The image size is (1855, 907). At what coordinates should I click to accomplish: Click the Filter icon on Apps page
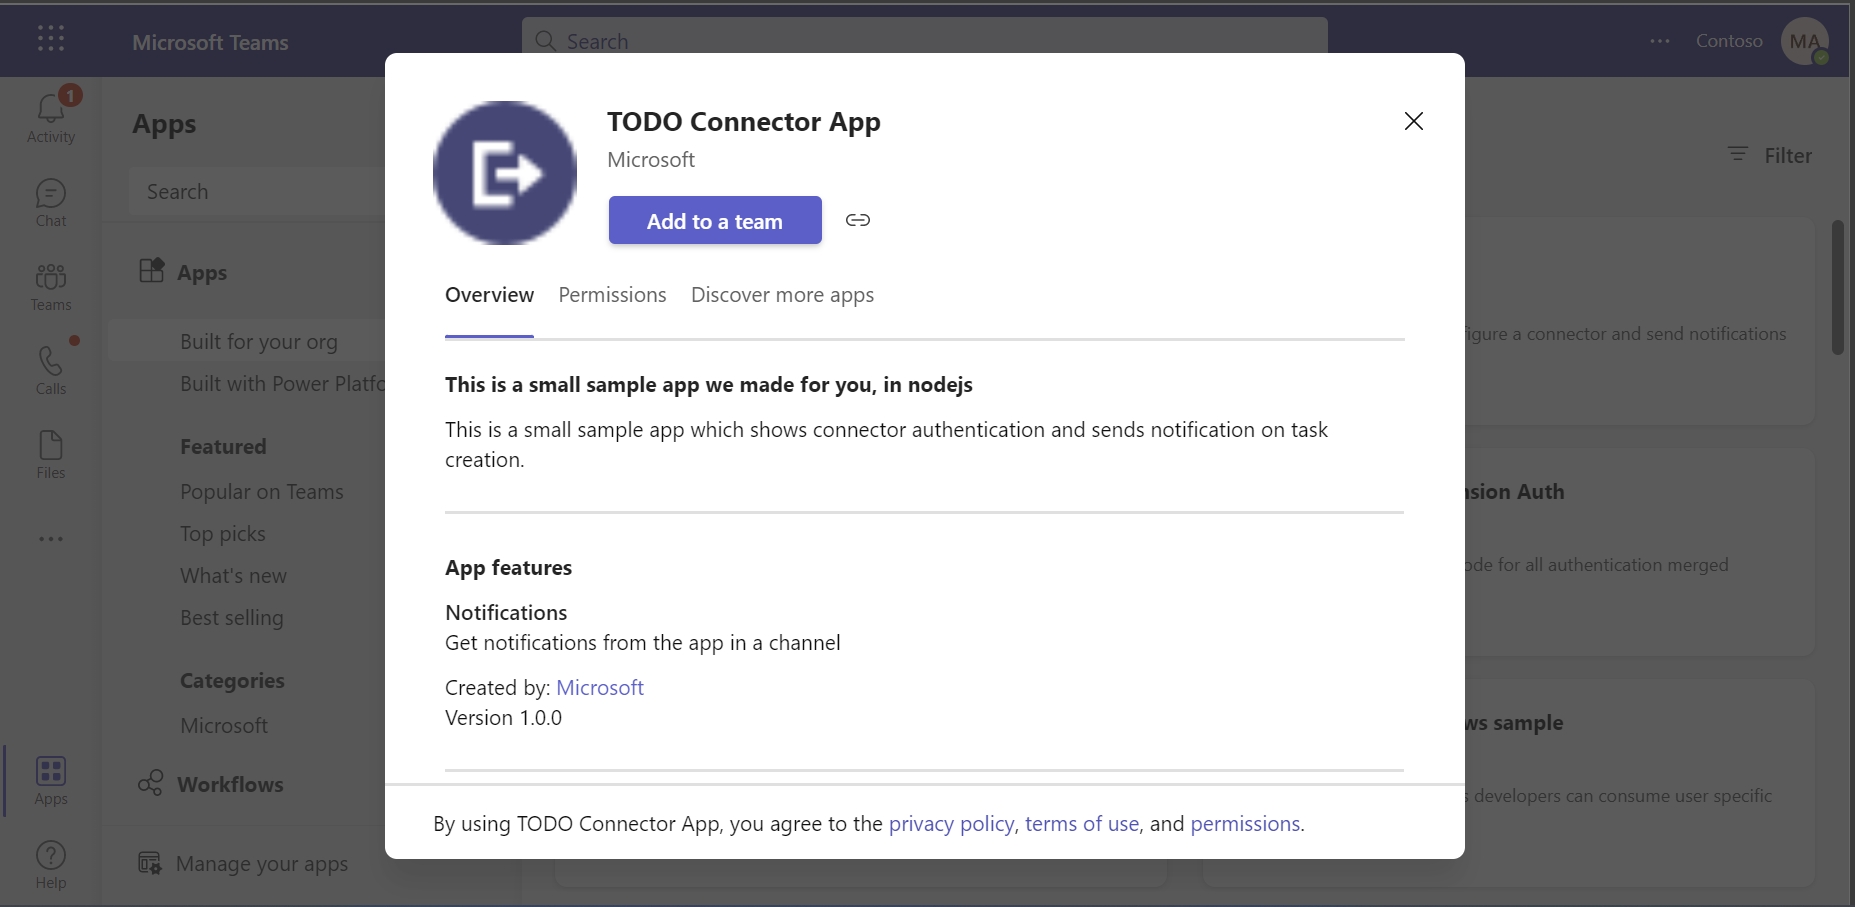(x=1738, y=154)
